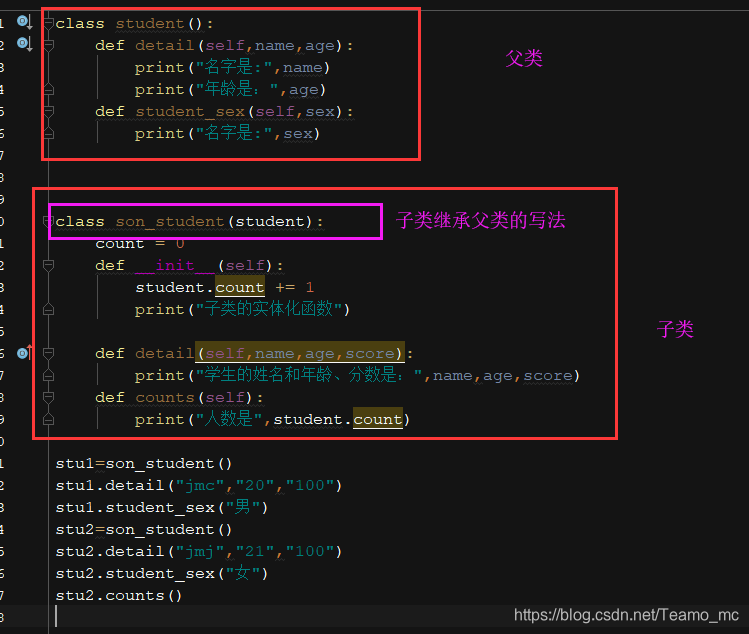The height and width of the screenshot is (634, 749).
Task: Click the line 'student.count += 1'
Action: 225,288
